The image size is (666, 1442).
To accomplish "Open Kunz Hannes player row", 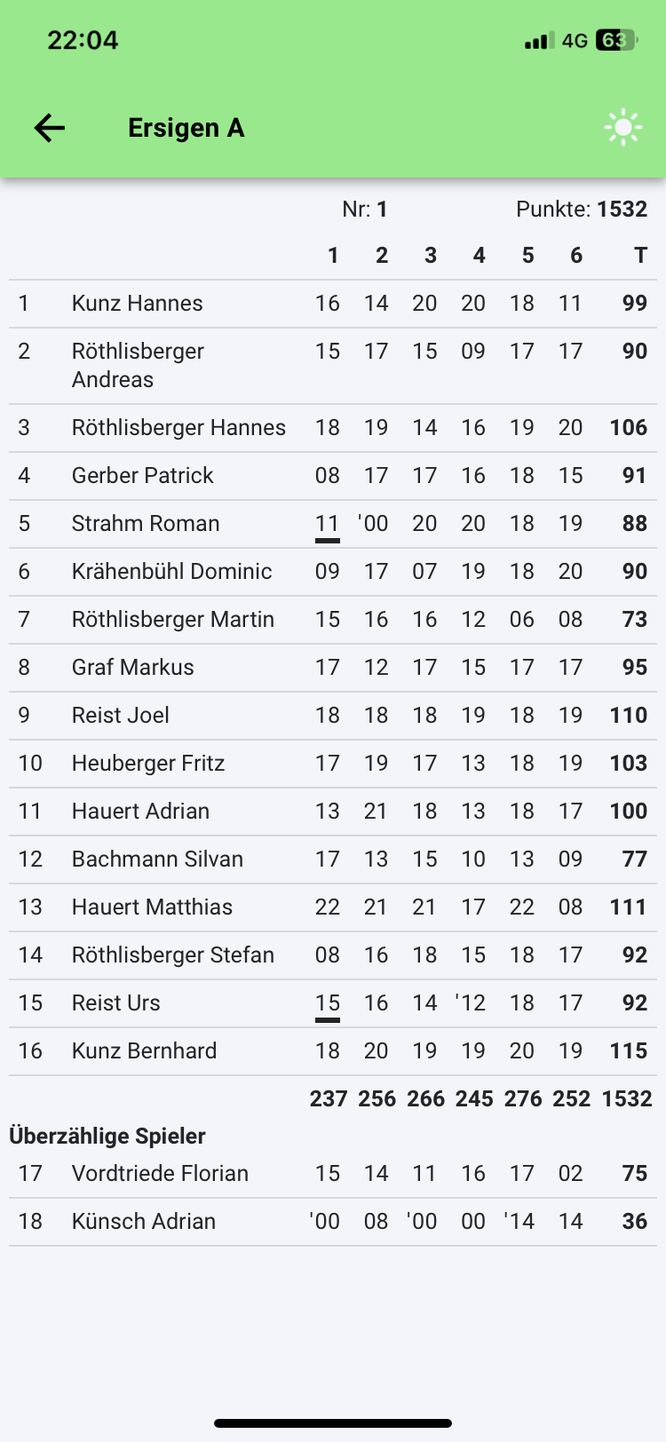I will [137, 304].
